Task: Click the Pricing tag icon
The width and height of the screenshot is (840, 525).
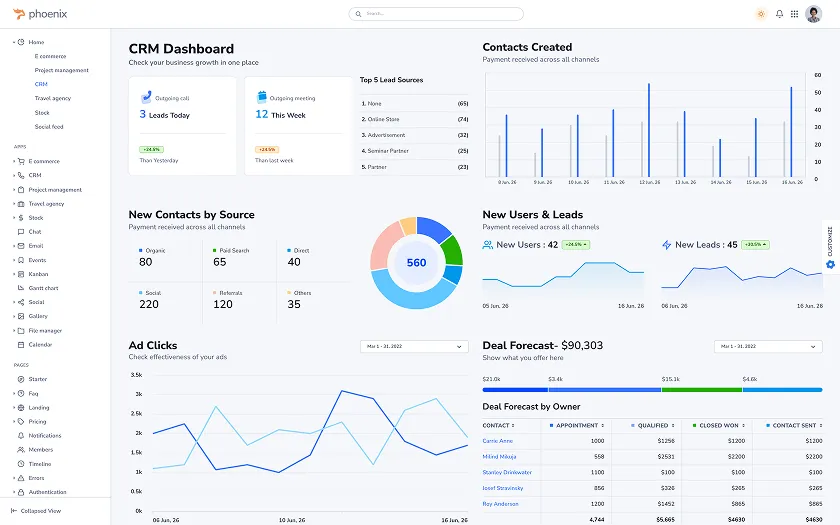Action: coord(21,422)
